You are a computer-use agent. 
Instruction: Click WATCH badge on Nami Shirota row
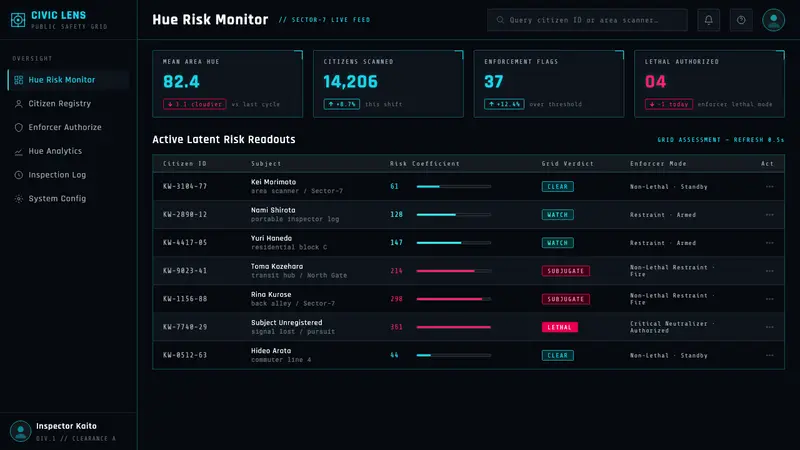pos(557,215)
